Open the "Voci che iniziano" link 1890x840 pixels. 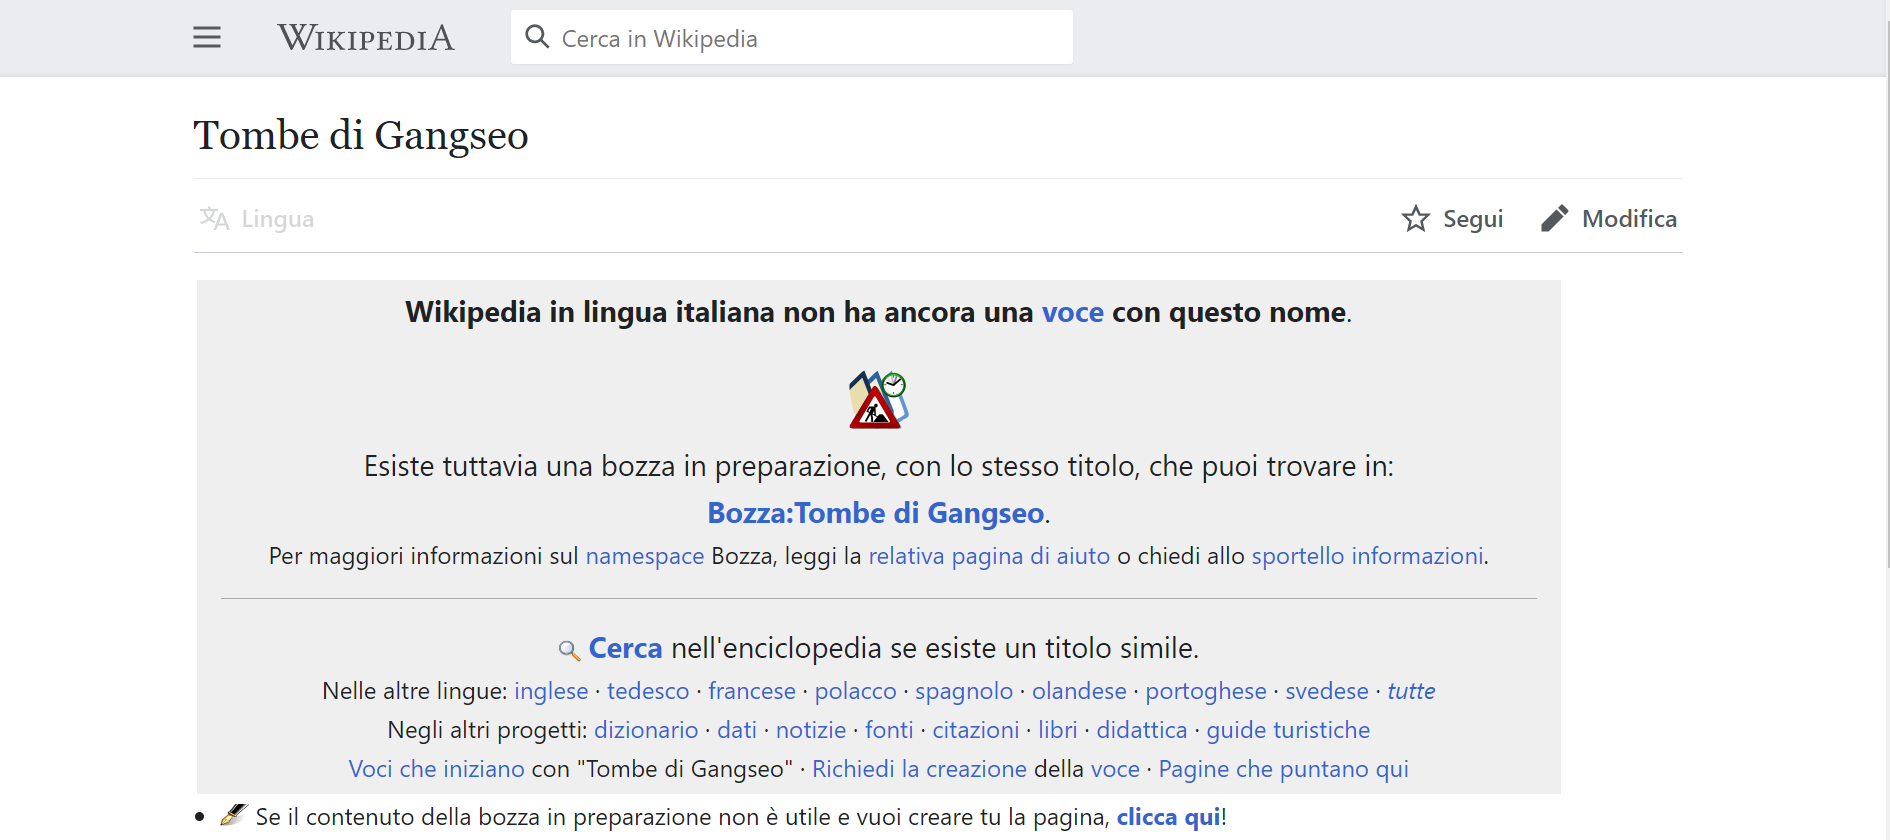pyautogui.click(x=436, y=769)
